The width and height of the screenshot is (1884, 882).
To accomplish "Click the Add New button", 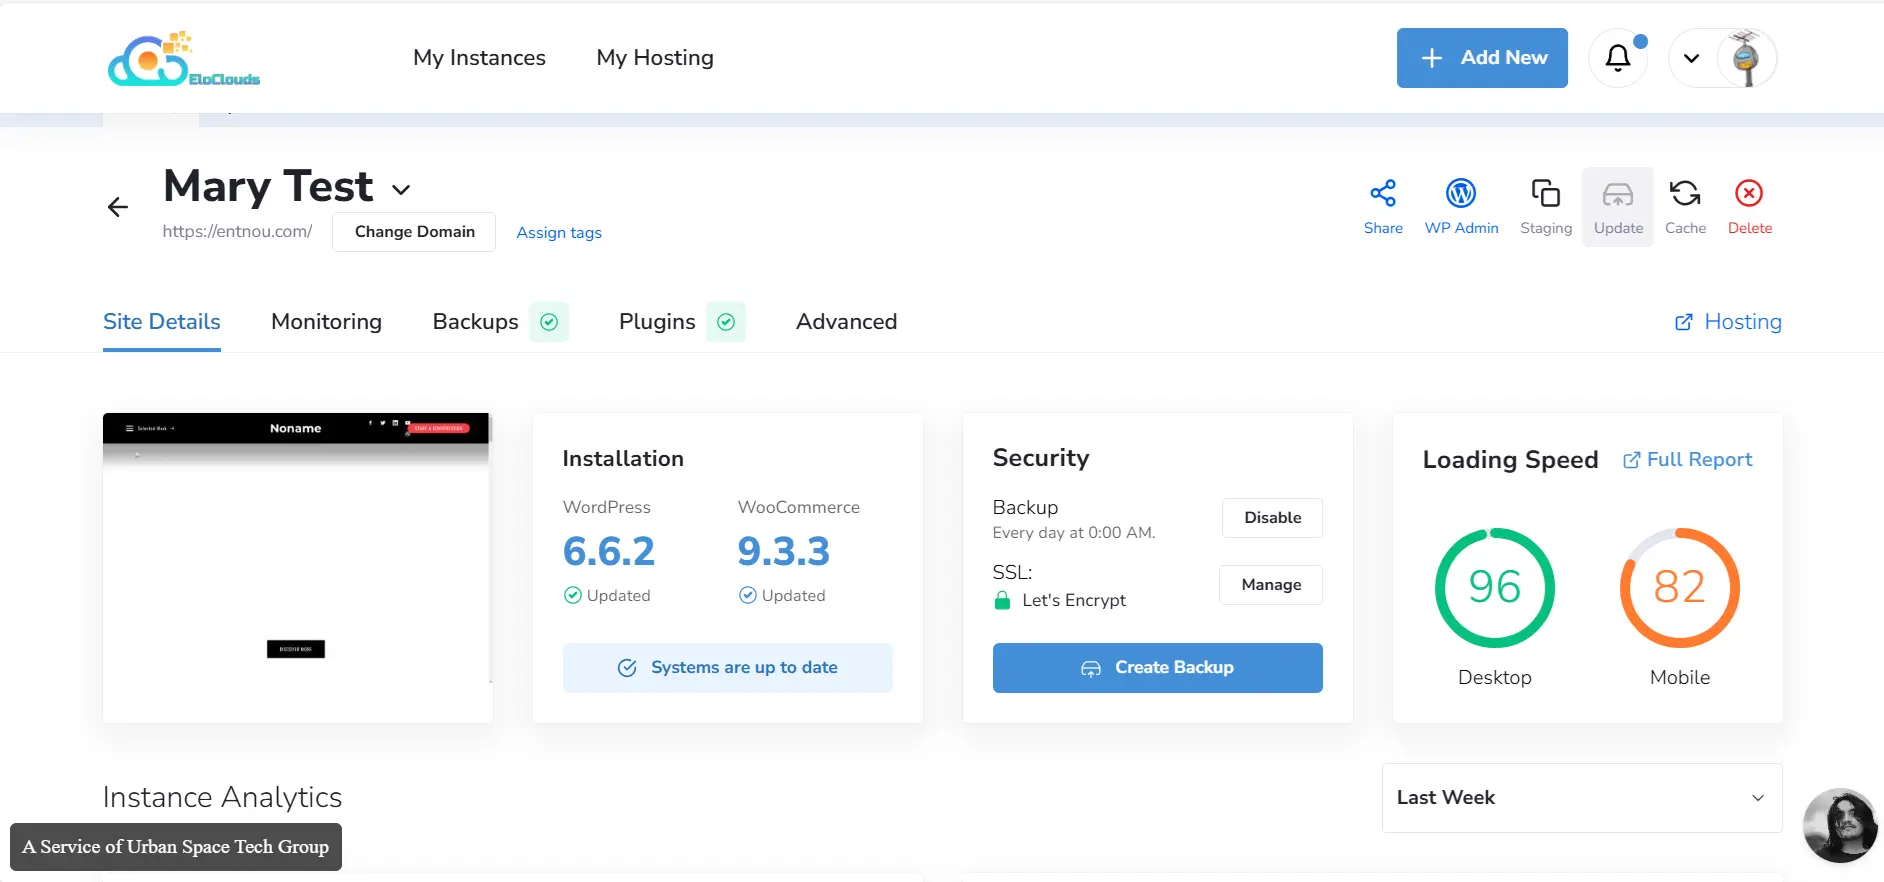I will pyautogui.click(x=1482, y=58).
